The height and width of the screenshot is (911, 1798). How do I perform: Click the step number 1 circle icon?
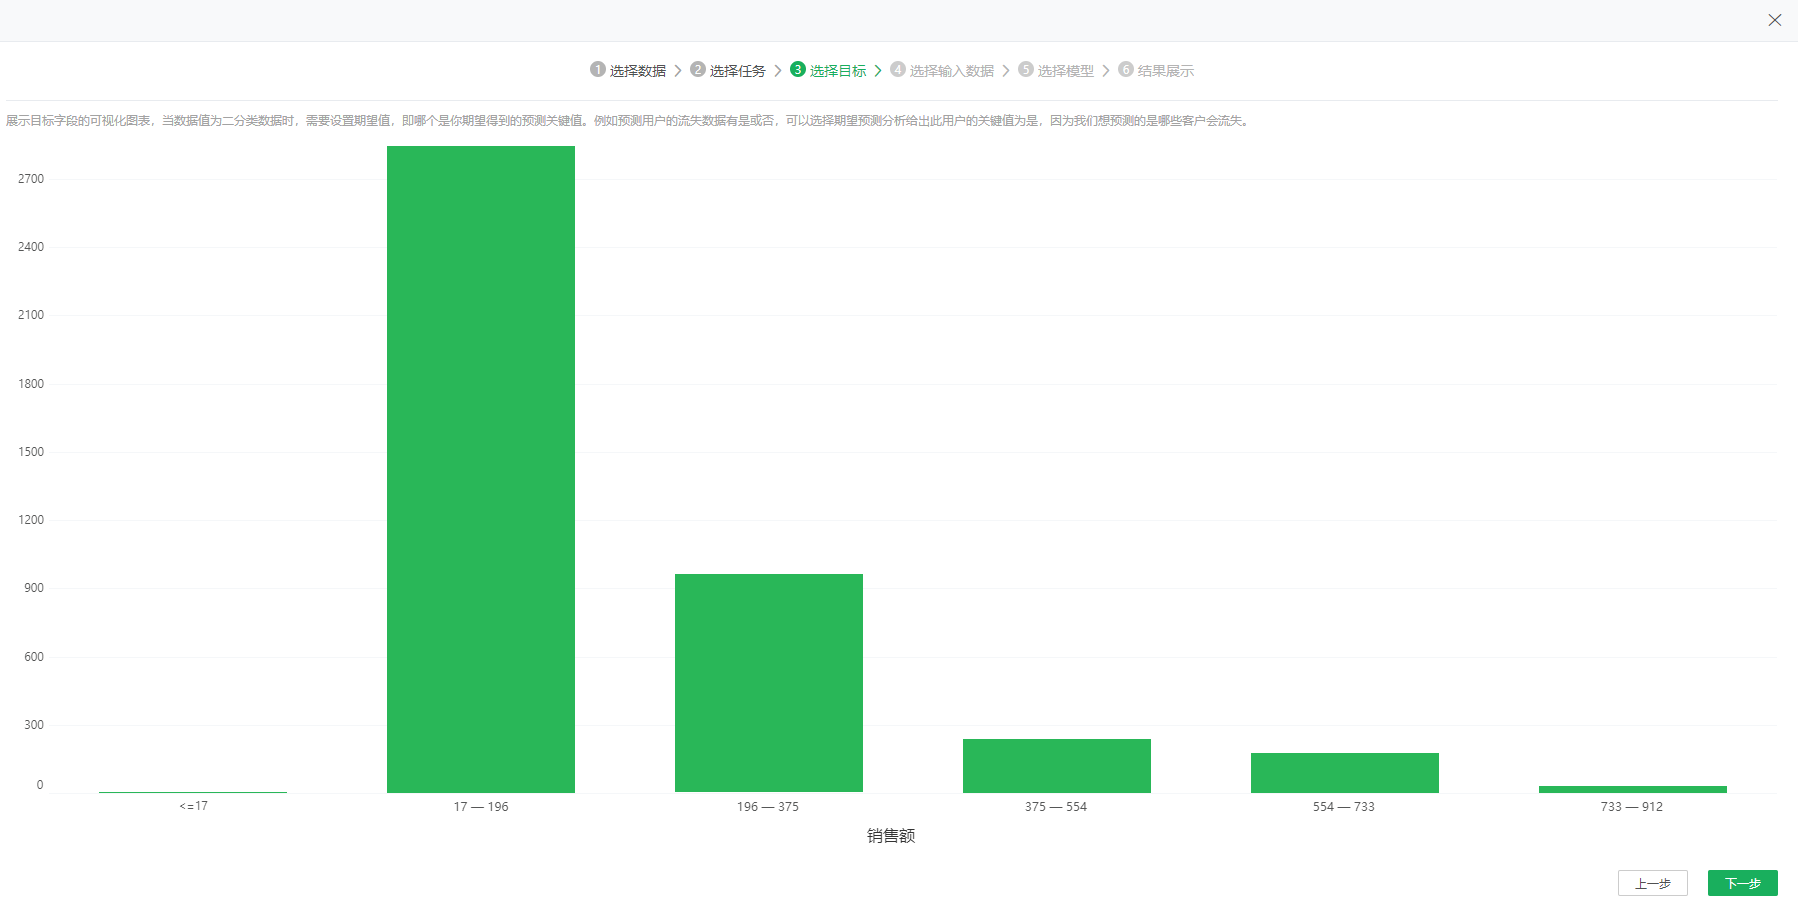[598, 69]
